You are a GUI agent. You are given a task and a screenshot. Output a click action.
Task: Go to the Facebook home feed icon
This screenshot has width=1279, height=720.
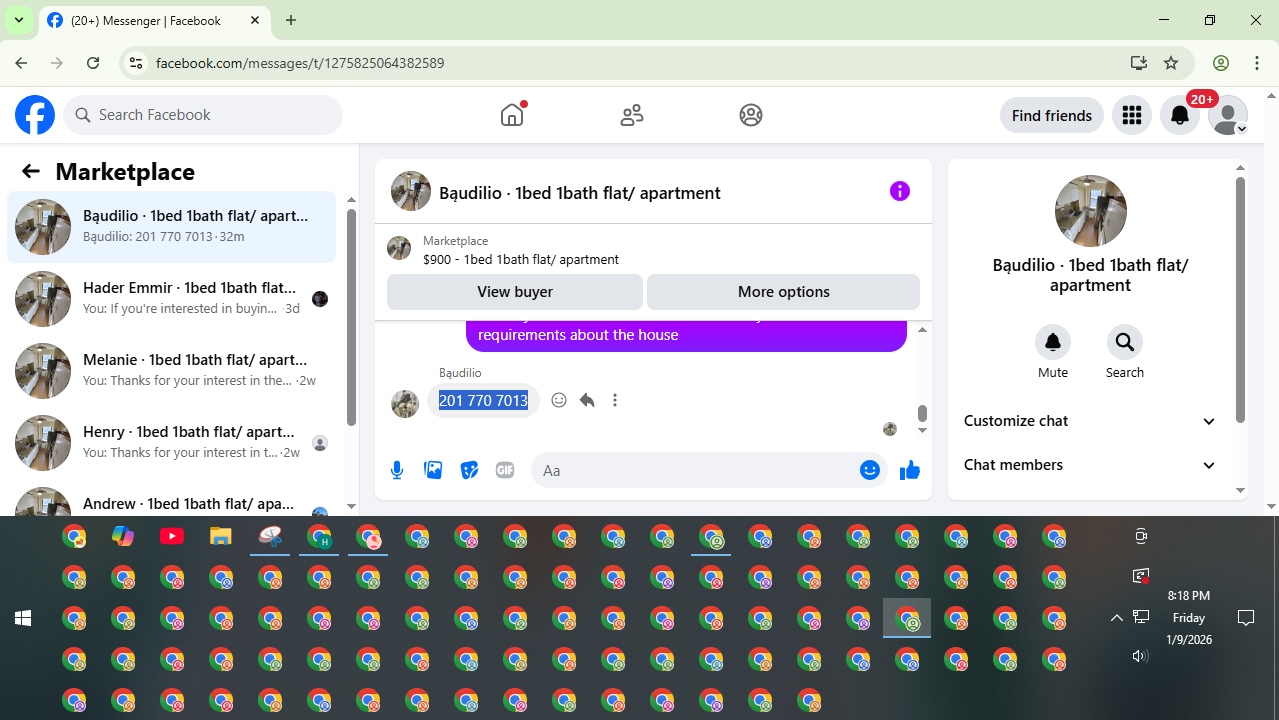(512, 115)
